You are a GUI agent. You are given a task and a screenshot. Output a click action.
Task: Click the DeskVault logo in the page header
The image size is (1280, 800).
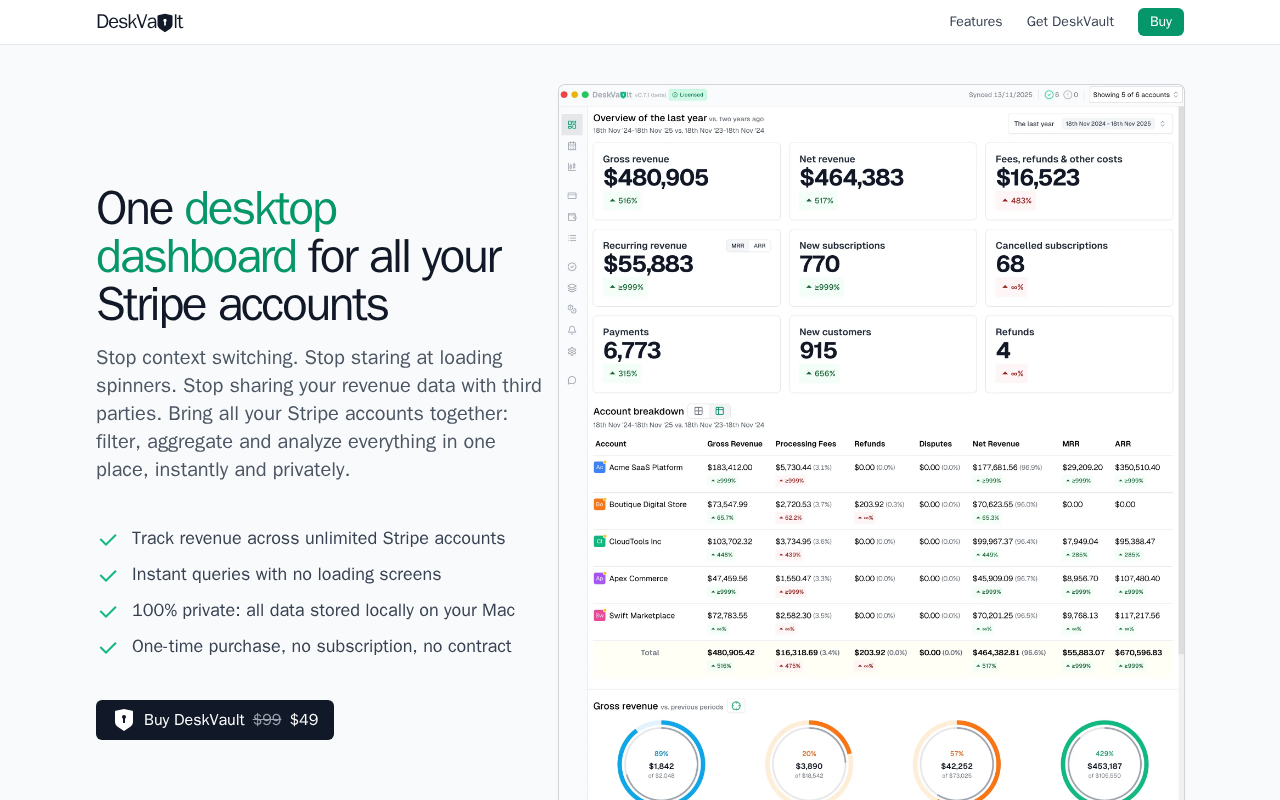(140, 22)
